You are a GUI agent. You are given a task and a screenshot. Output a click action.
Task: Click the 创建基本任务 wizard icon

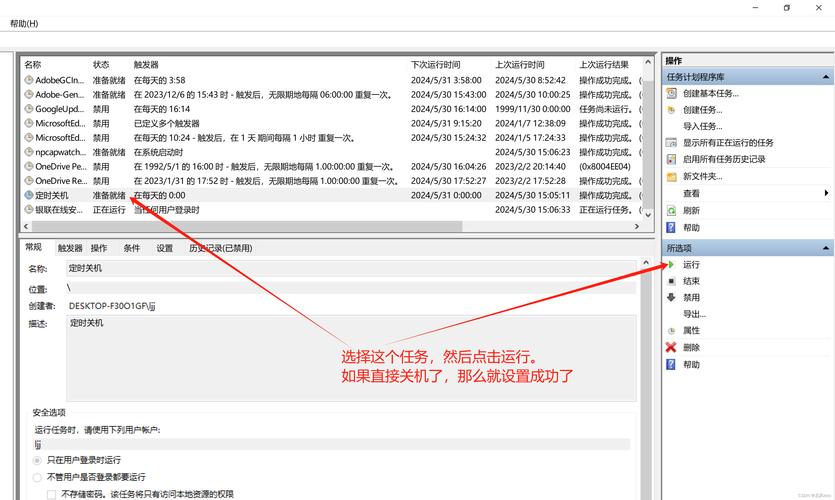click(672, 93)
